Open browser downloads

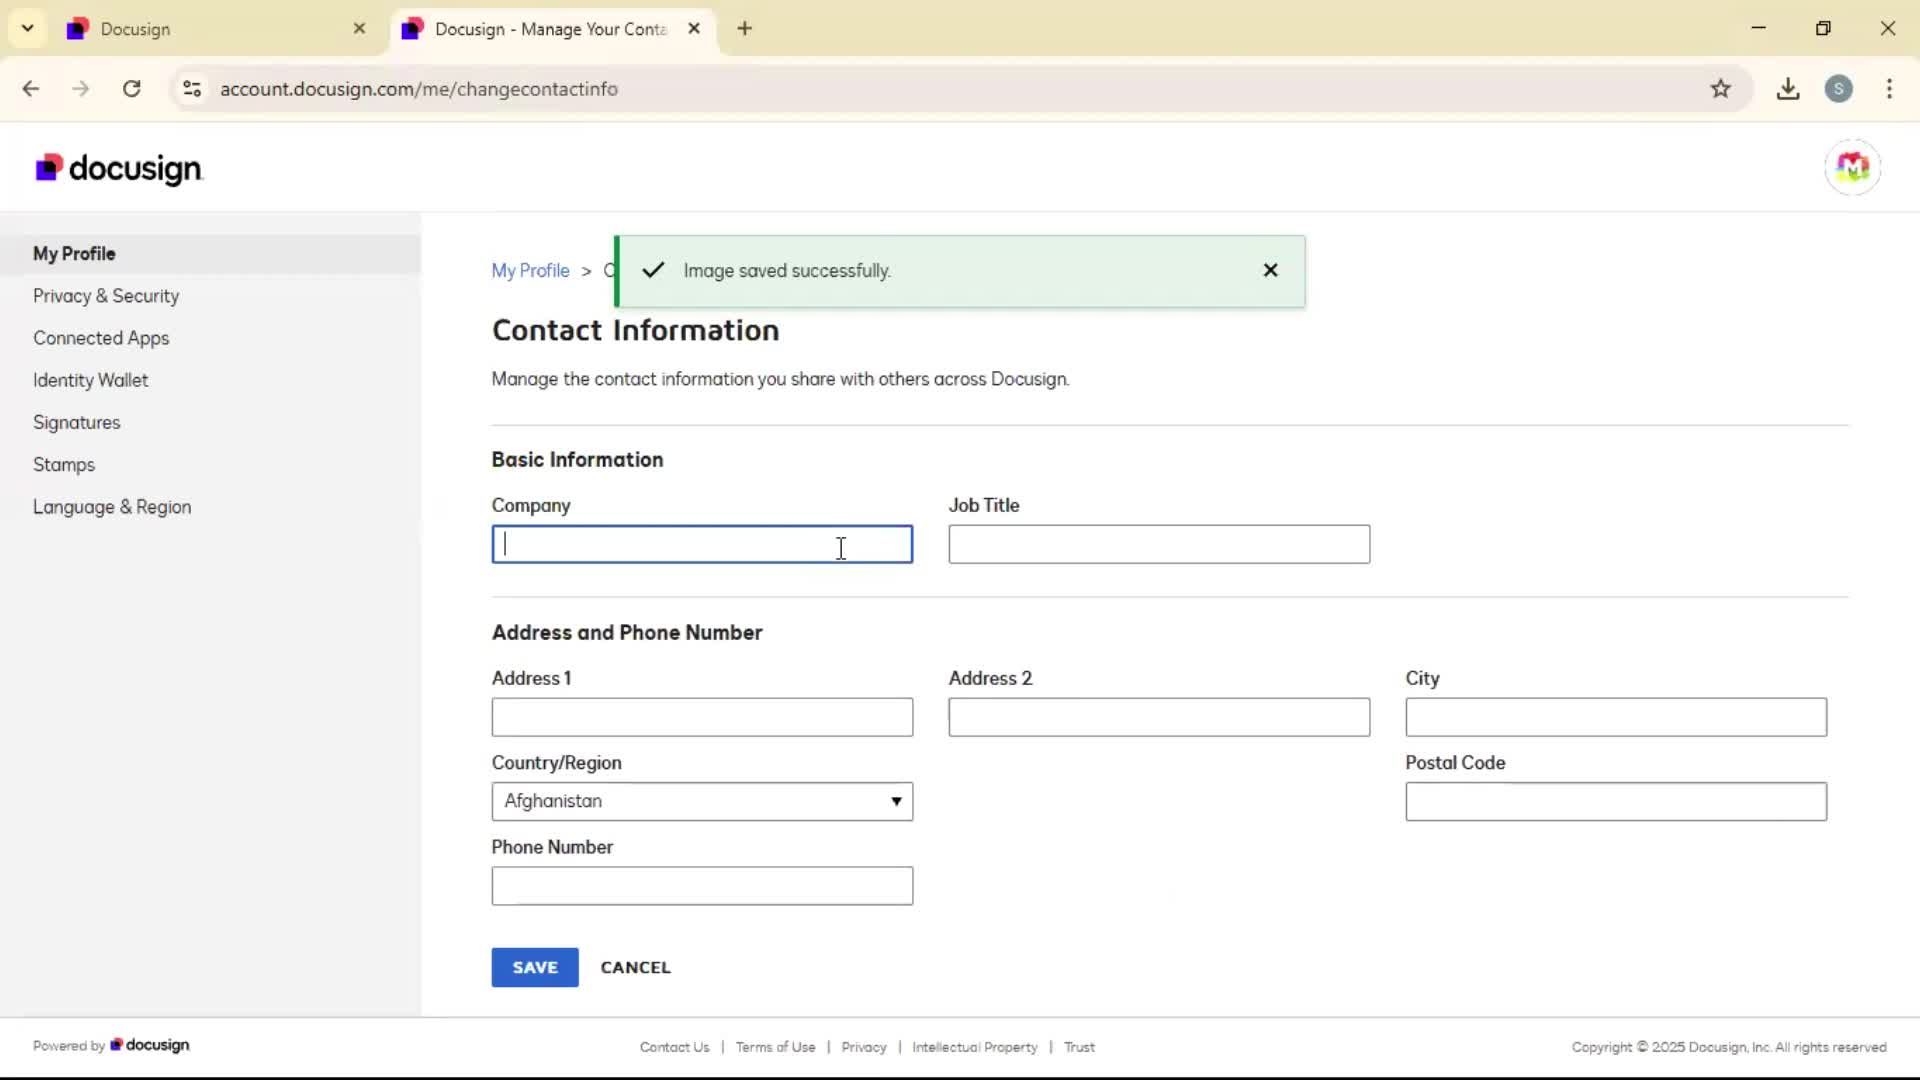(x=1788, y=89)
